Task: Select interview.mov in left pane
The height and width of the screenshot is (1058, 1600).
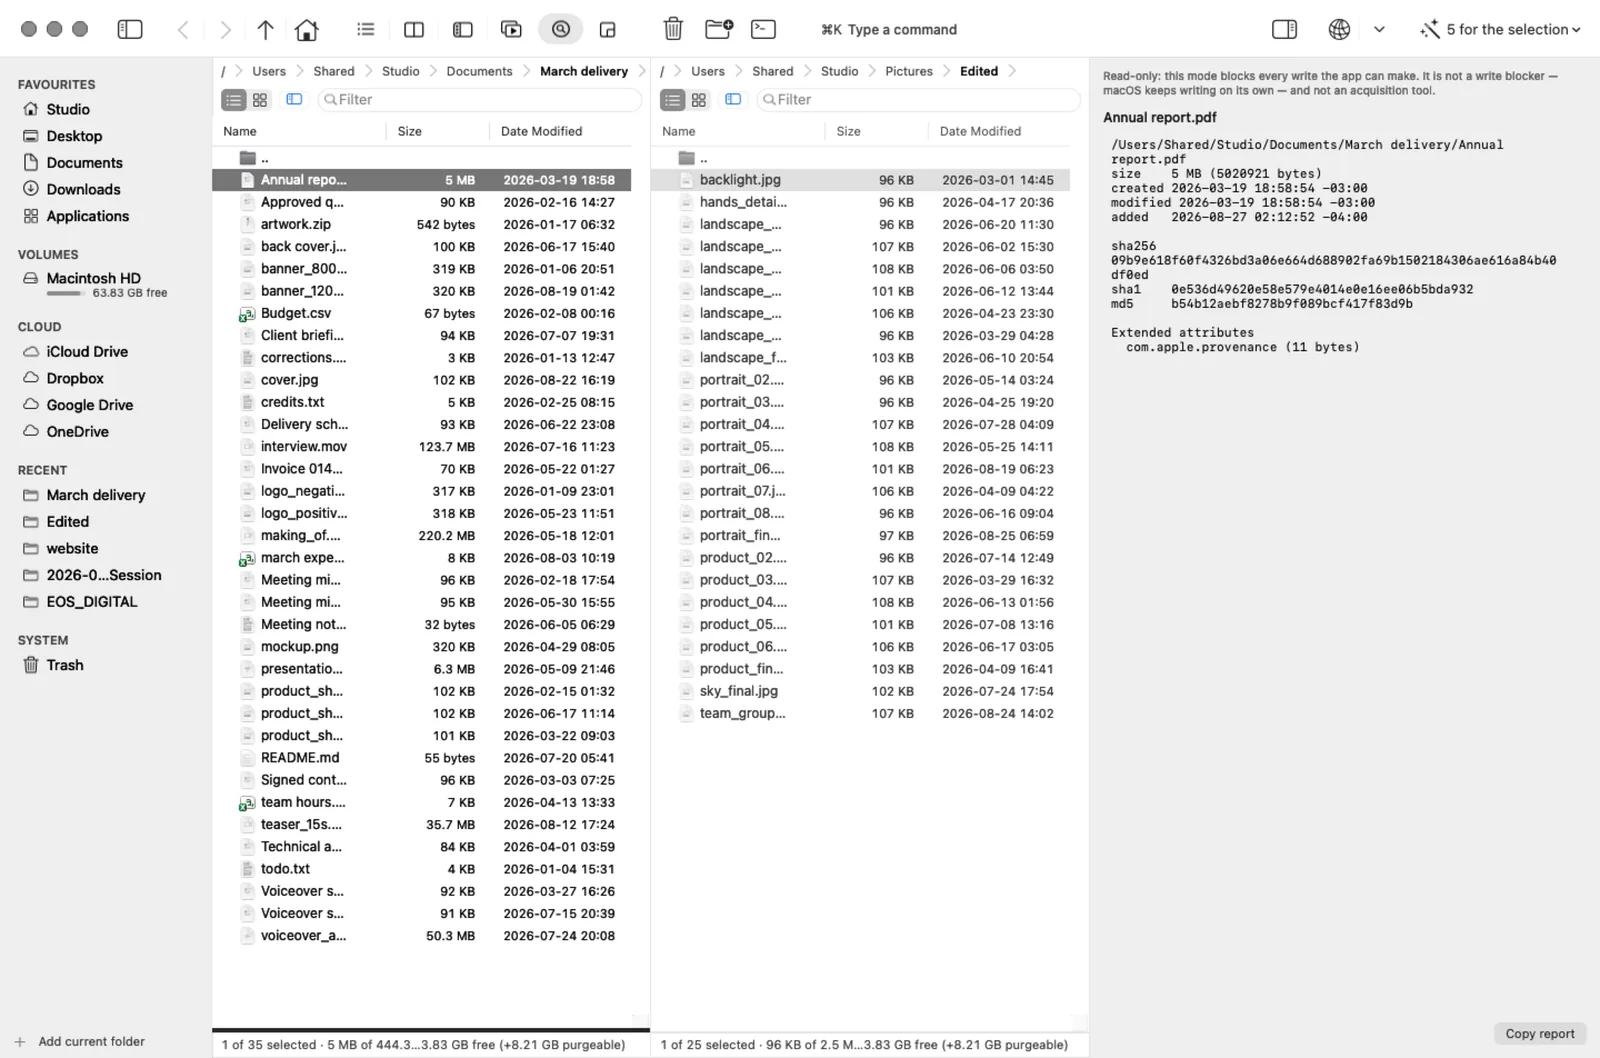Action: [x=422, y=447]
